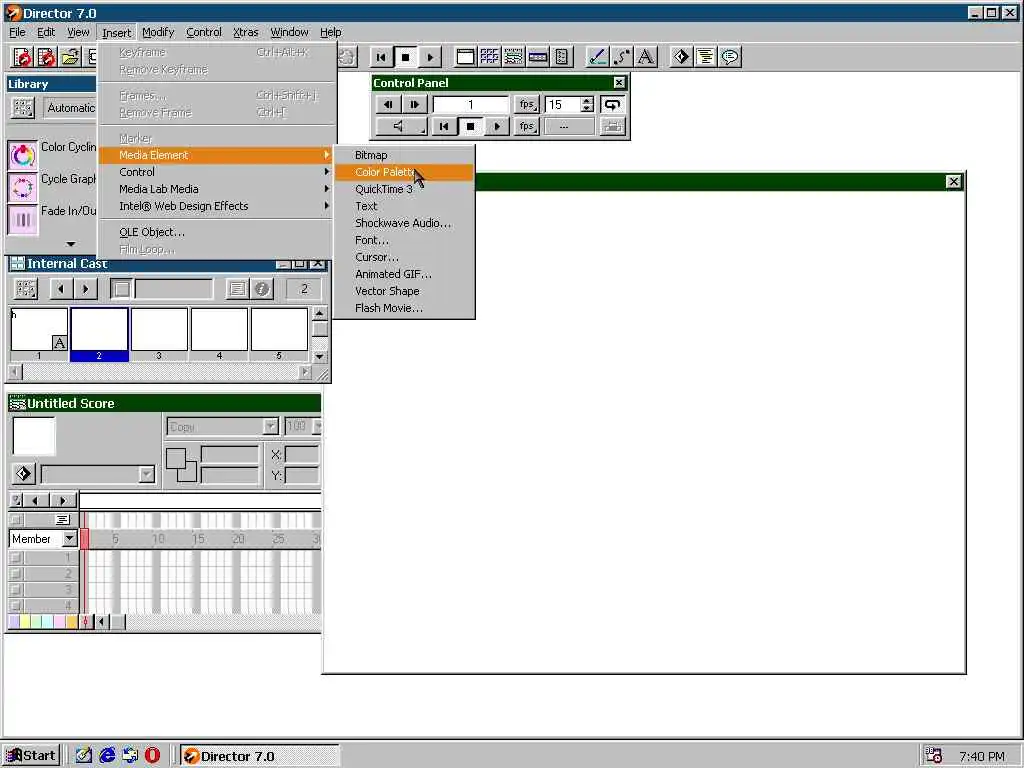Click Step Backward in Control Panel
The width and height of the screenshot is (1024, 768).
tap(389, 104)
